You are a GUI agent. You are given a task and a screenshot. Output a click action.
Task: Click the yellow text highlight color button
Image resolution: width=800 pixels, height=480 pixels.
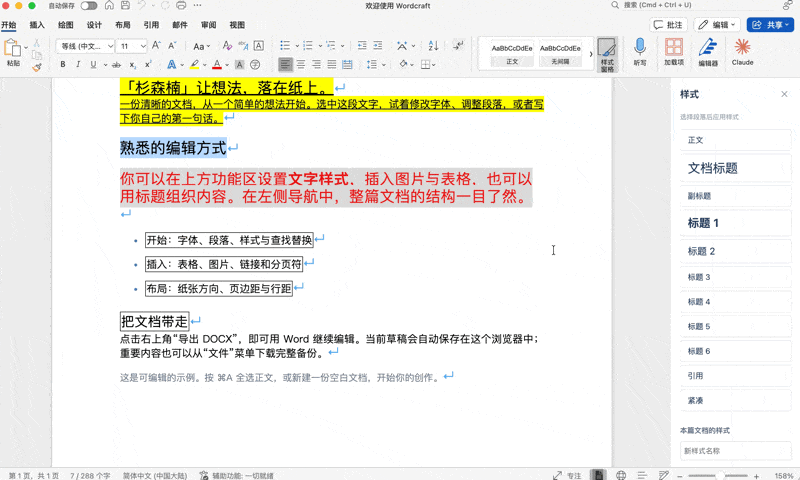point(194,65)
